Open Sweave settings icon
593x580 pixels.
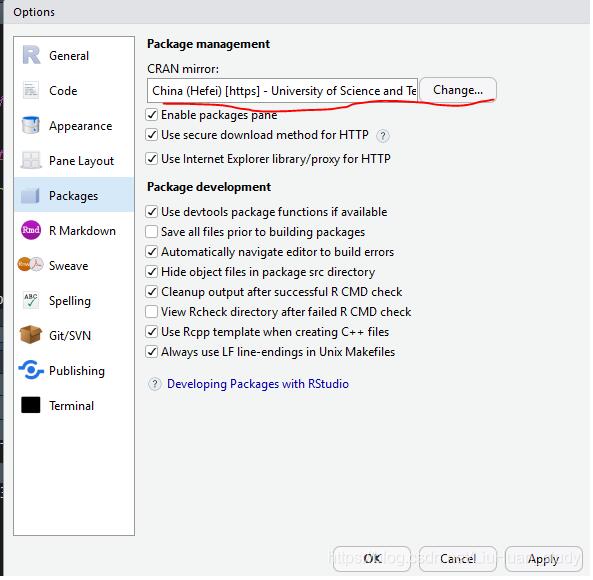click(x=31, y=265)
